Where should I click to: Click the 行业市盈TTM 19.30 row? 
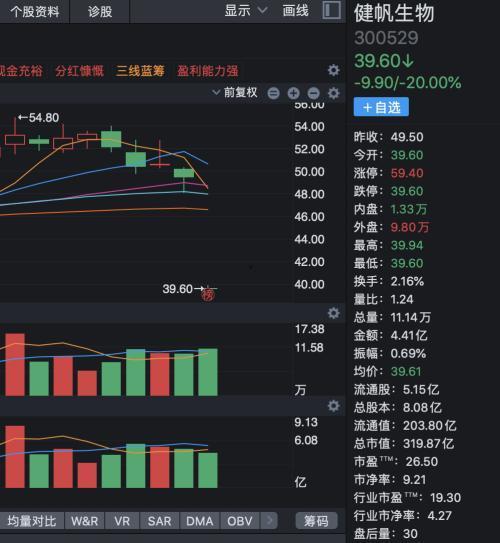[408, 498]
